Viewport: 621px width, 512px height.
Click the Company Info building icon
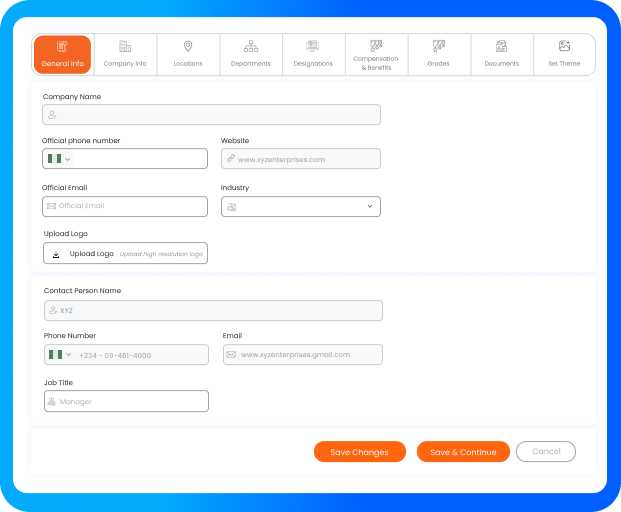click(x=125, y=46)
